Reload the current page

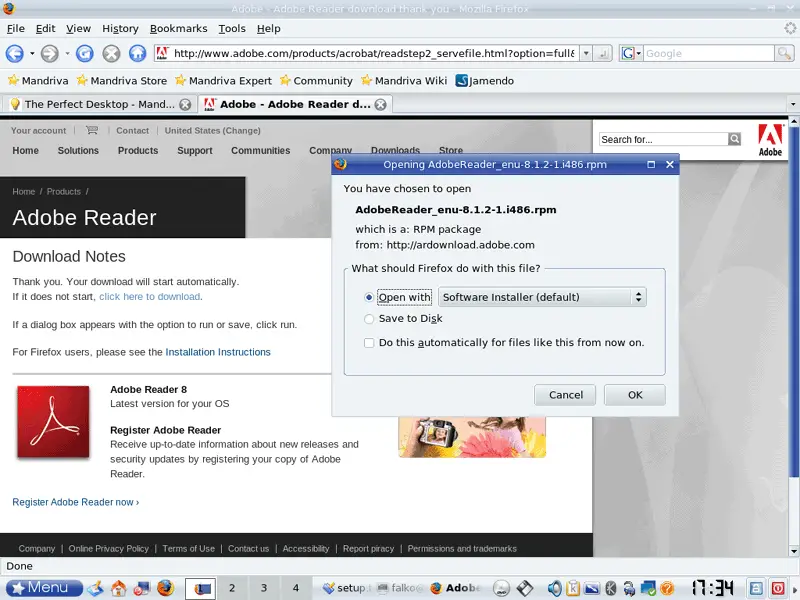pos(85,53)
